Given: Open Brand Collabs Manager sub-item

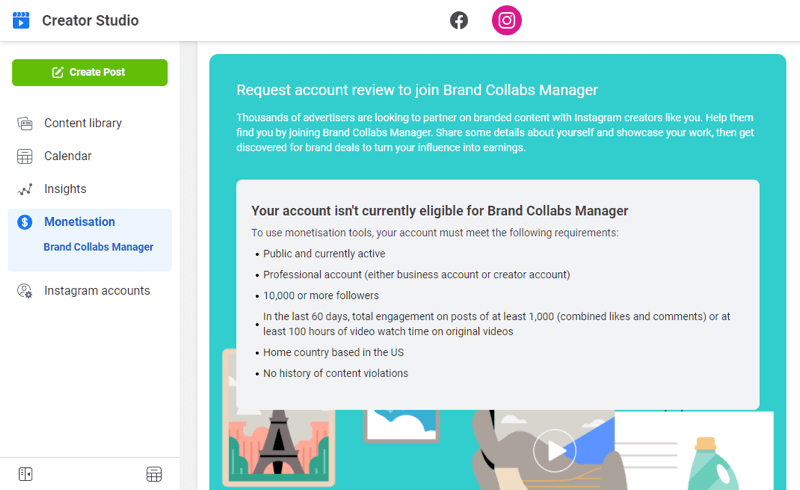Looking at the screenshot, I should 98,247.
